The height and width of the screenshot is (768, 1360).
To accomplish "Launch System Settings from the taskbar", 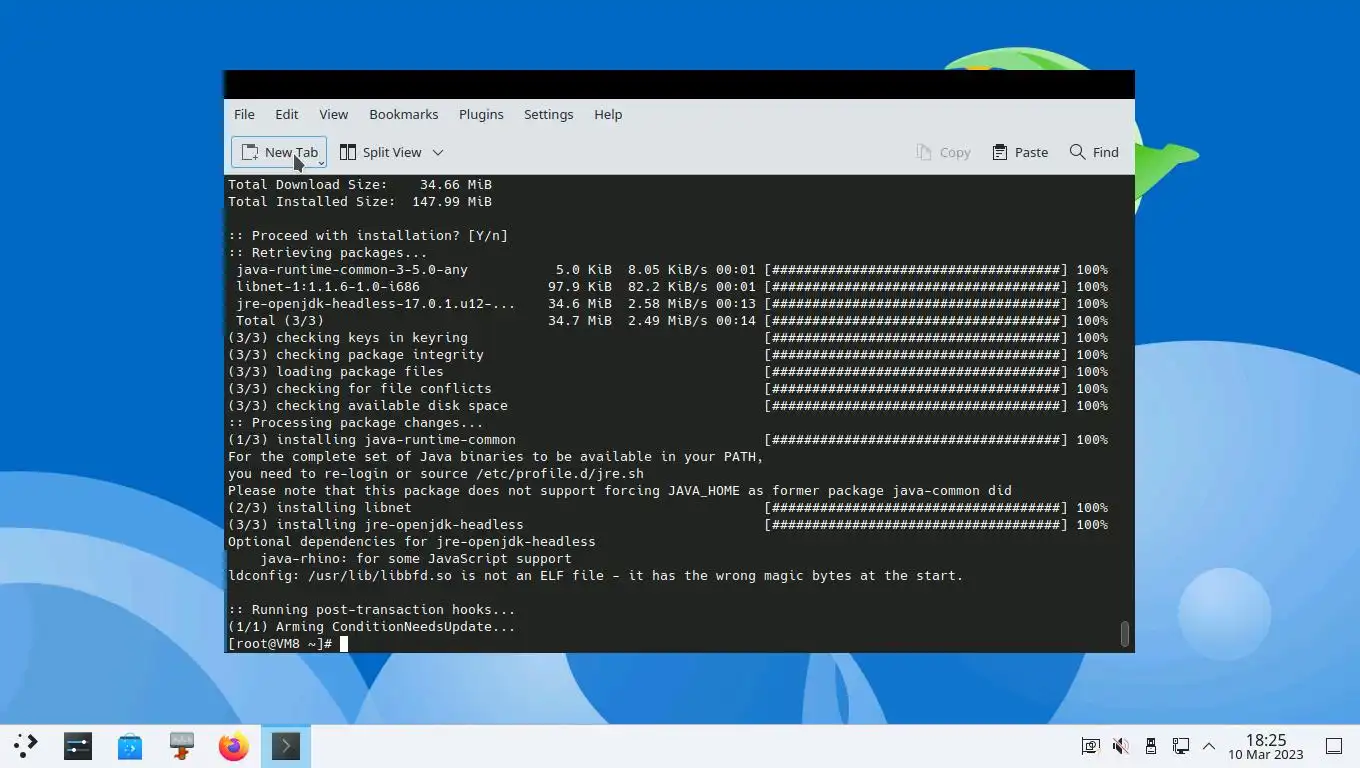I will 78,745.
